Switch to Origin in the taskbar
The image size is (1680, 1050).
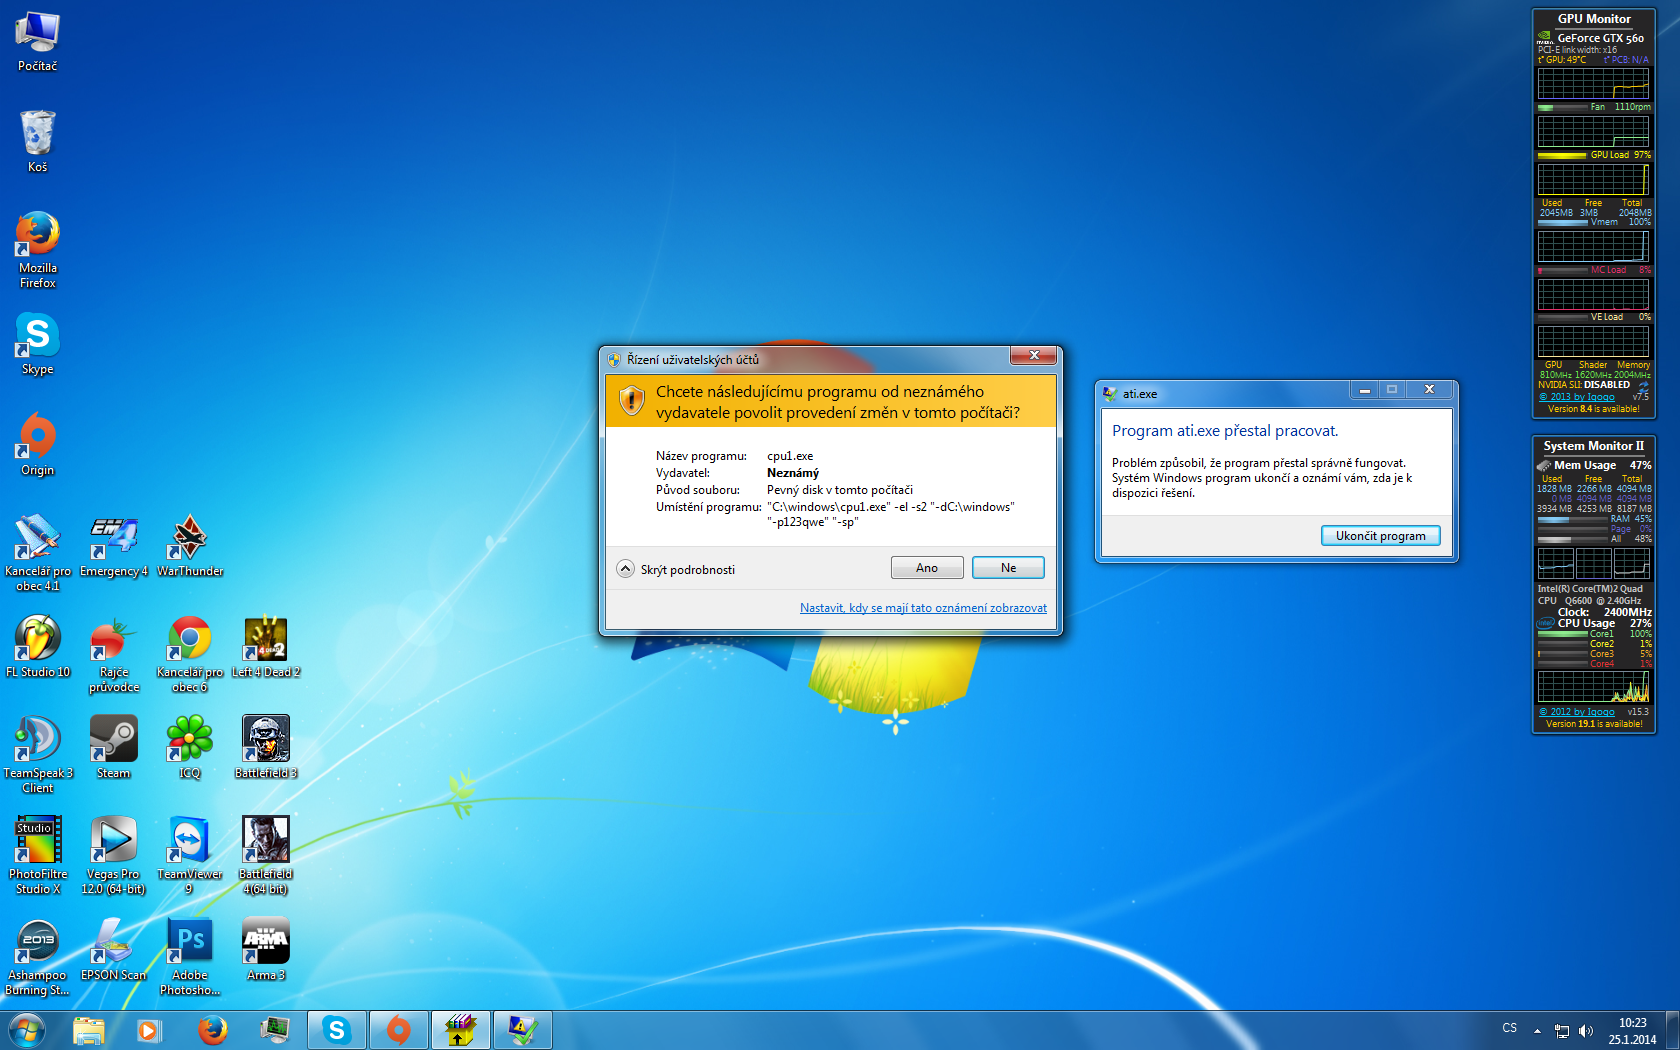tap(399, 1030)
